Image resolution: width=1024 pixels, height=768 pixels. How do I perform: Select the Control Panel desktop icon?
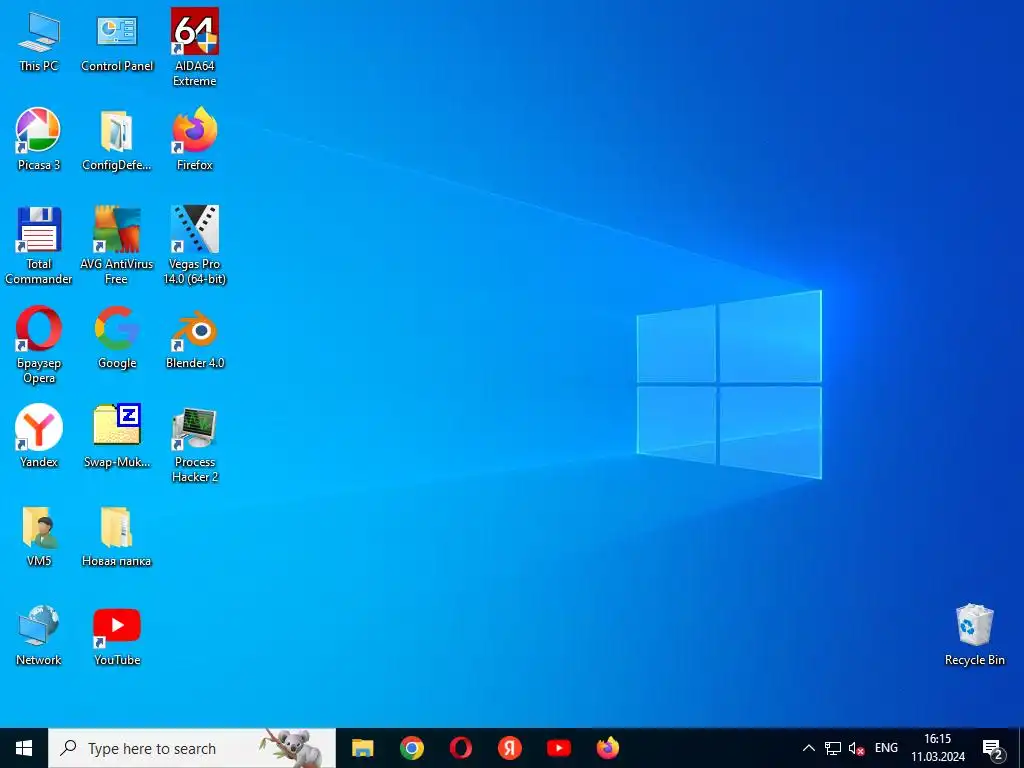pyautogui.click(x=117, y=40)
